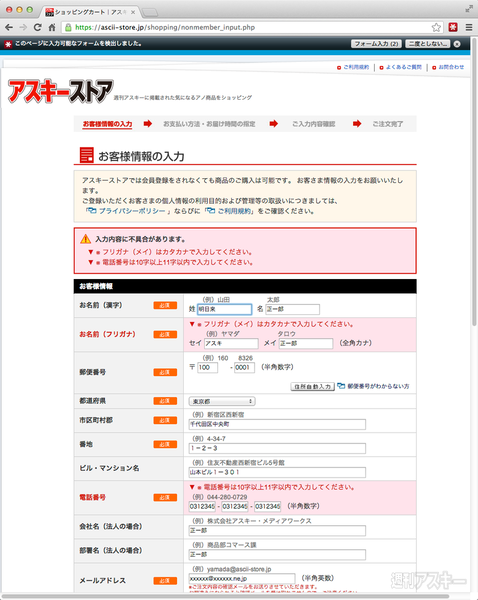Image resolution: width=478 pixels, height=600 pixels.
Task: Click the 姓 kanji name field
Action: [225, 309]
